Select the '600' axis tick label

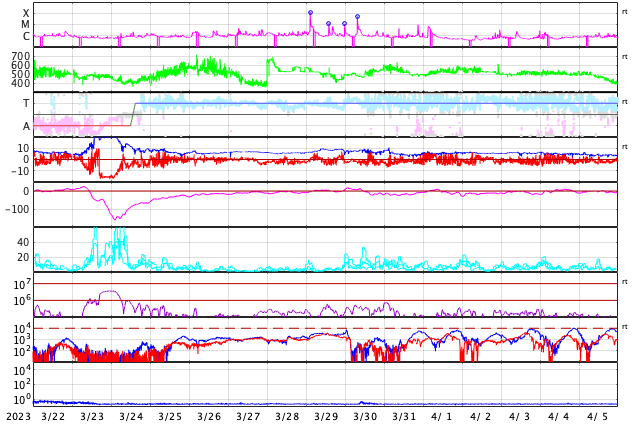[21, 65]
